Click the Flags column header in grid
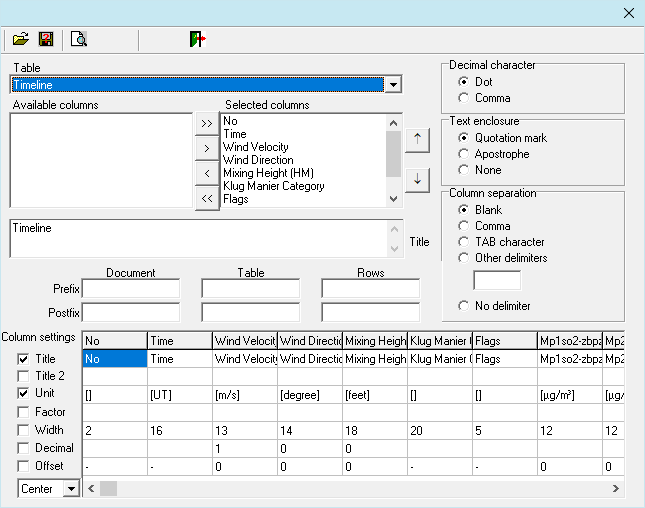The image size is (645, 508). point(505,341)
